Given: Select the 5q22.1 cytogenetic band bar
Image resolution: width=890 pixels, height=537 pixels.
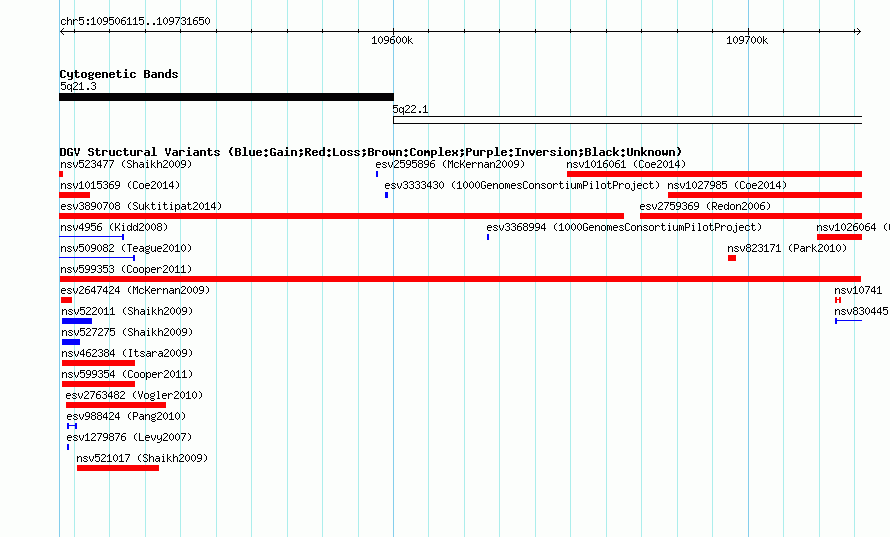Looking at the screenshot, I should [627, 120].
